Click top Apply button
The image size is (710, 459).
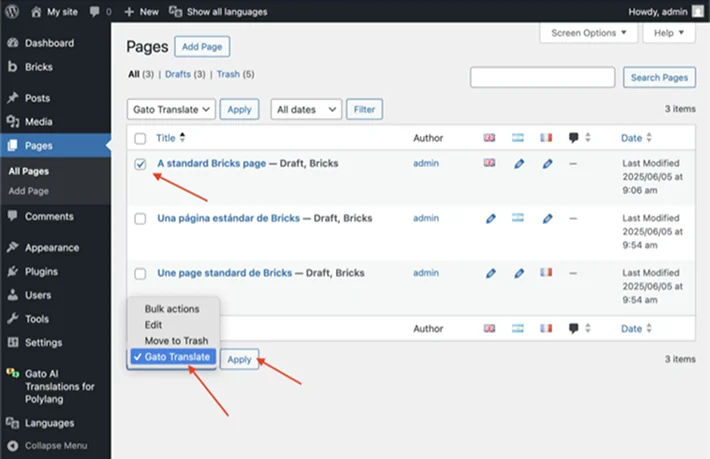click(239, 110)
